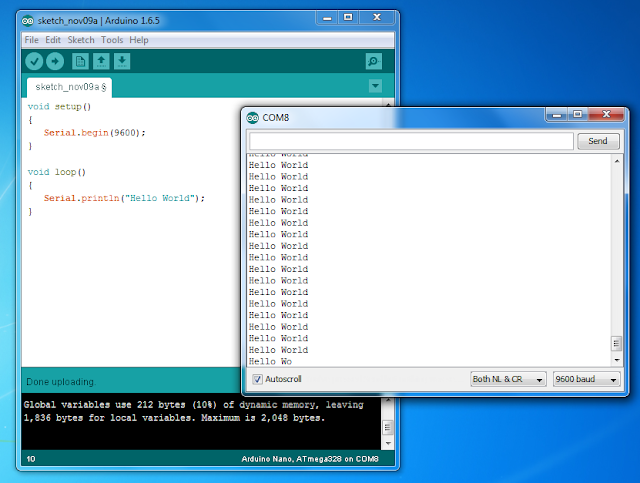Screen dimensions: 640x483
Task: Click the Serial.begin(9600); code line
Action: pos(95,133)
